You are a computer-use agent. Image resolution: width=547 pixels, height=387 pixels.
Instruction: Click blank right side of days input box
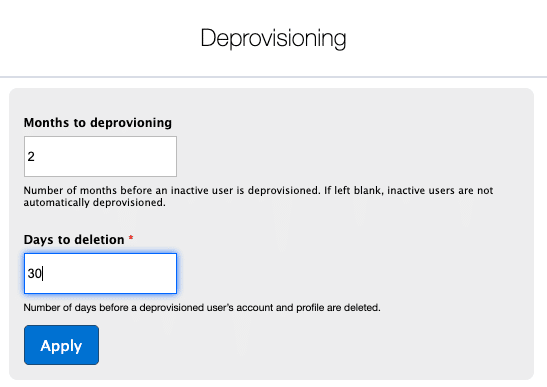(140, 274)
